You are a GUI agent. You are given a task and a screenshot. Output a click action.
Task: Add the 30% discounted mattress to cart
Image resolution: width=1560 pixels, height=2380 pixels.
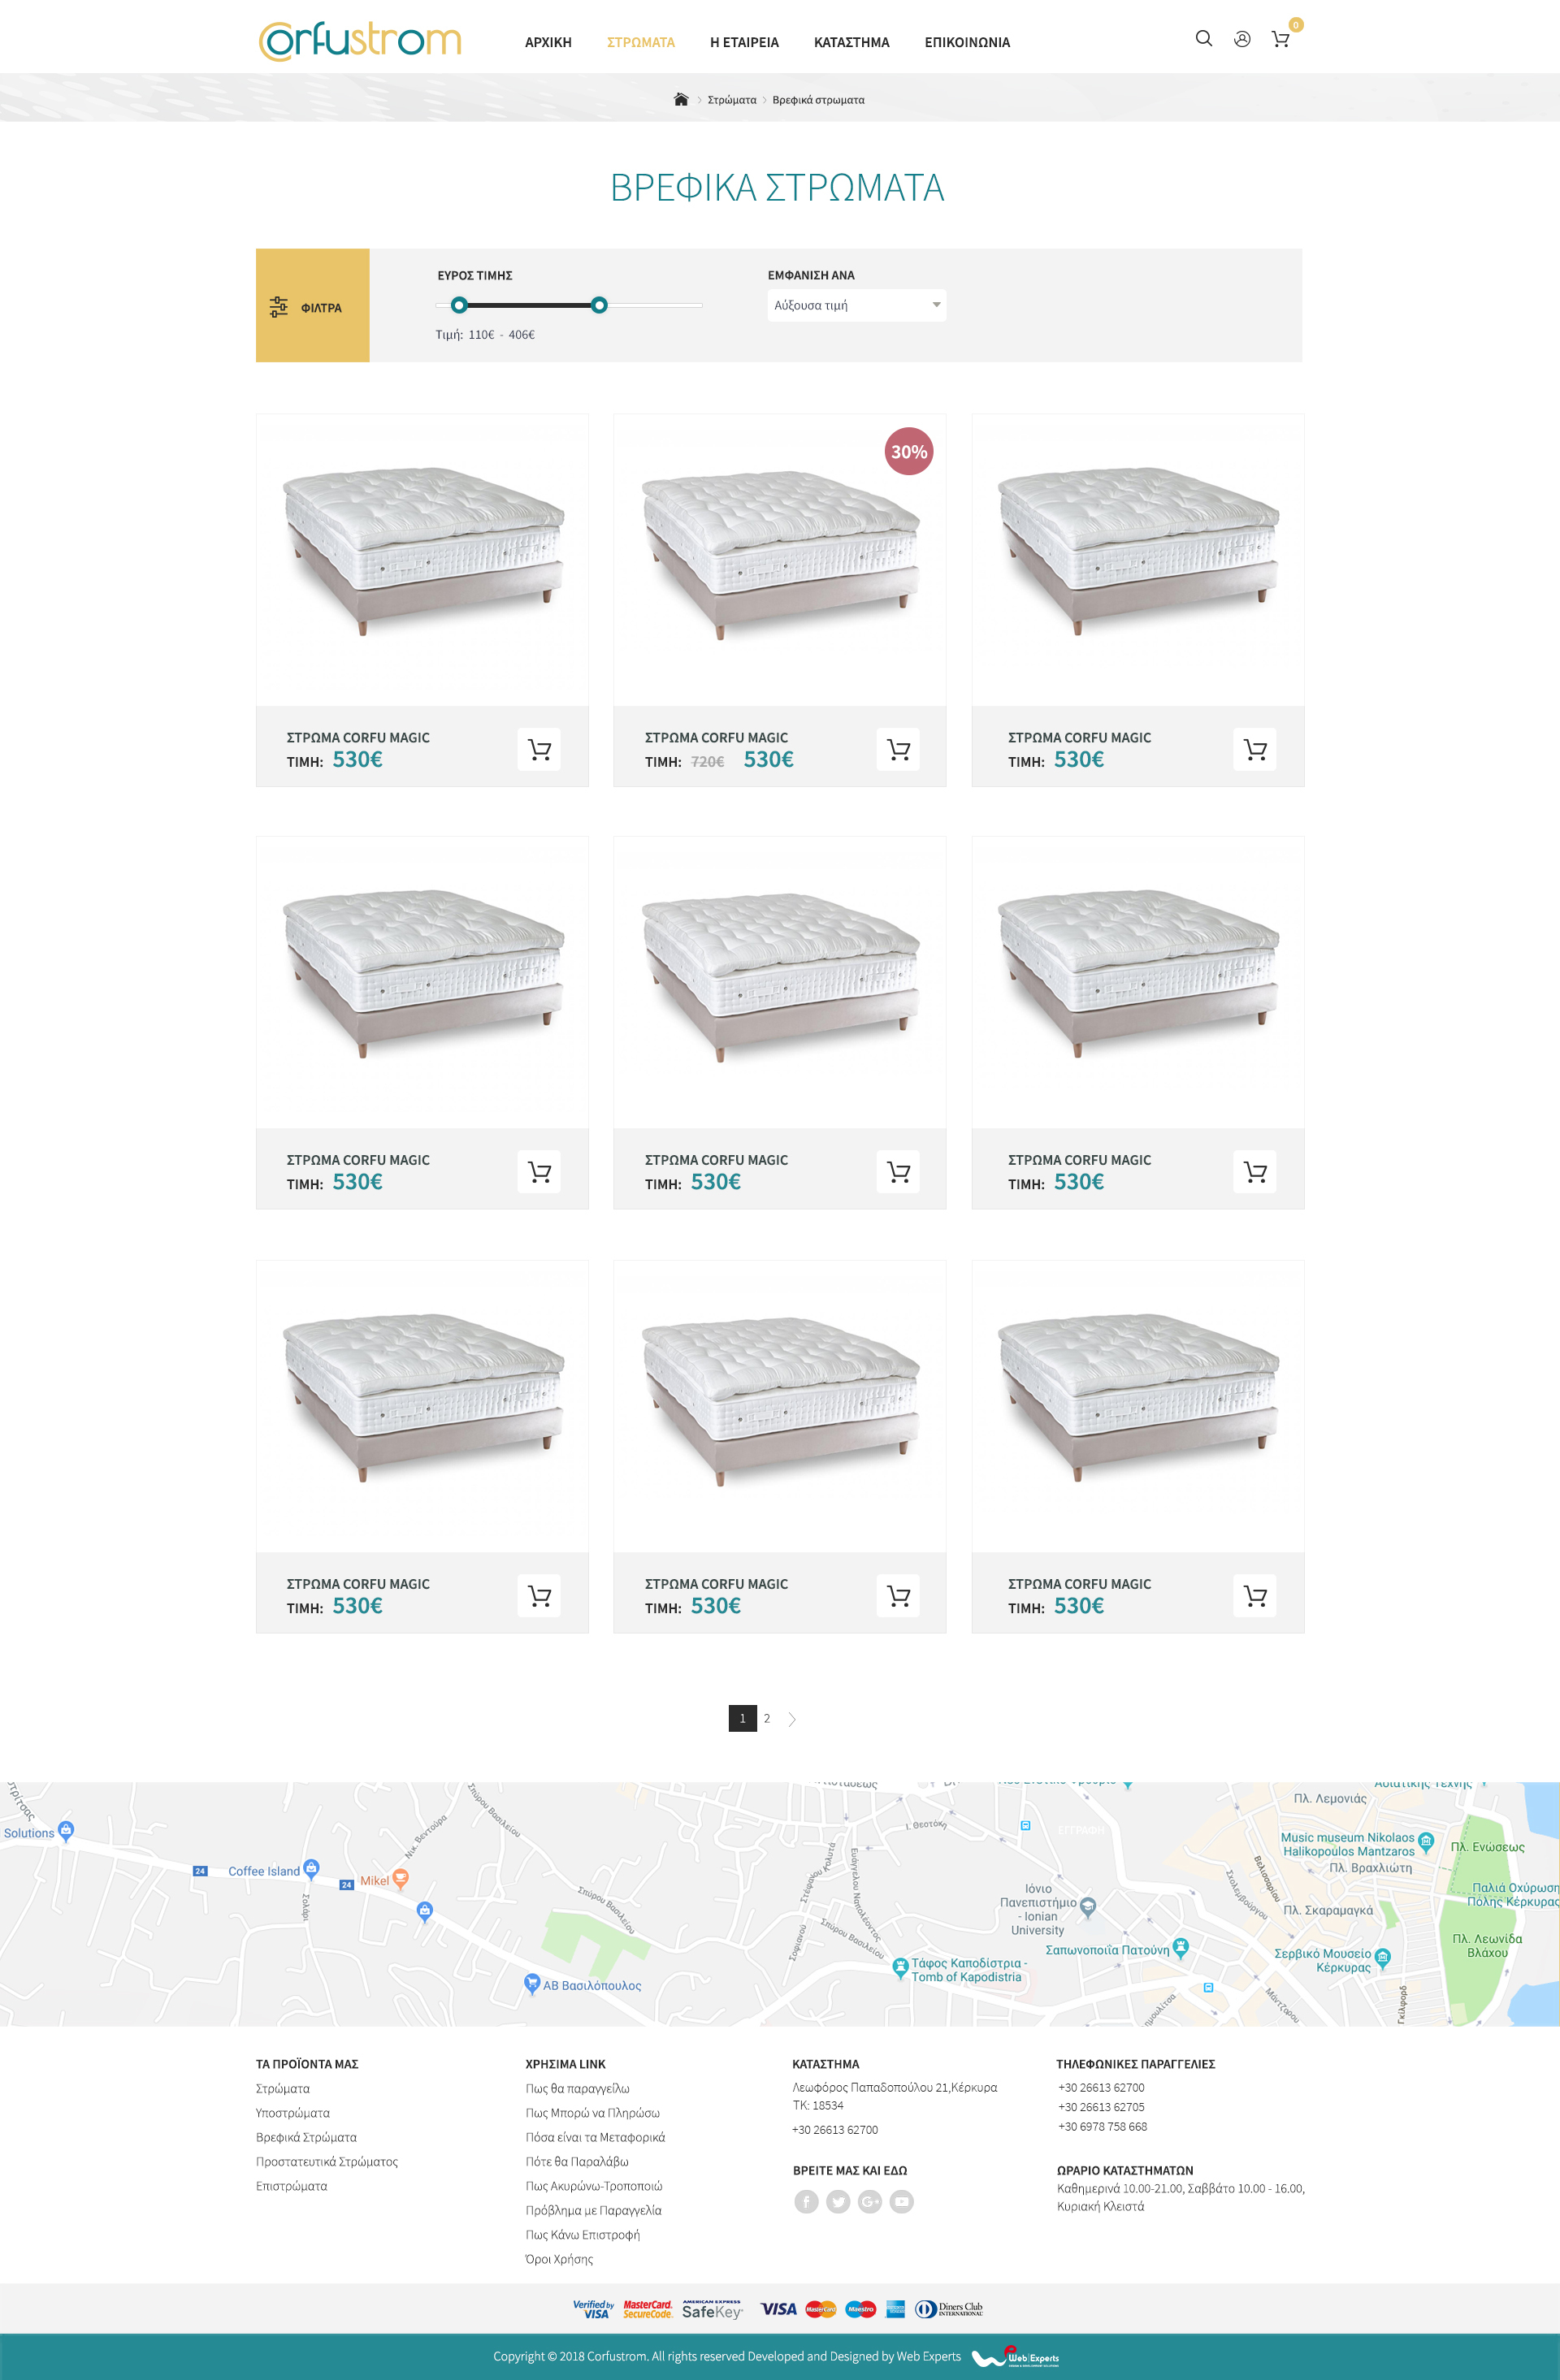click(898, 749)
